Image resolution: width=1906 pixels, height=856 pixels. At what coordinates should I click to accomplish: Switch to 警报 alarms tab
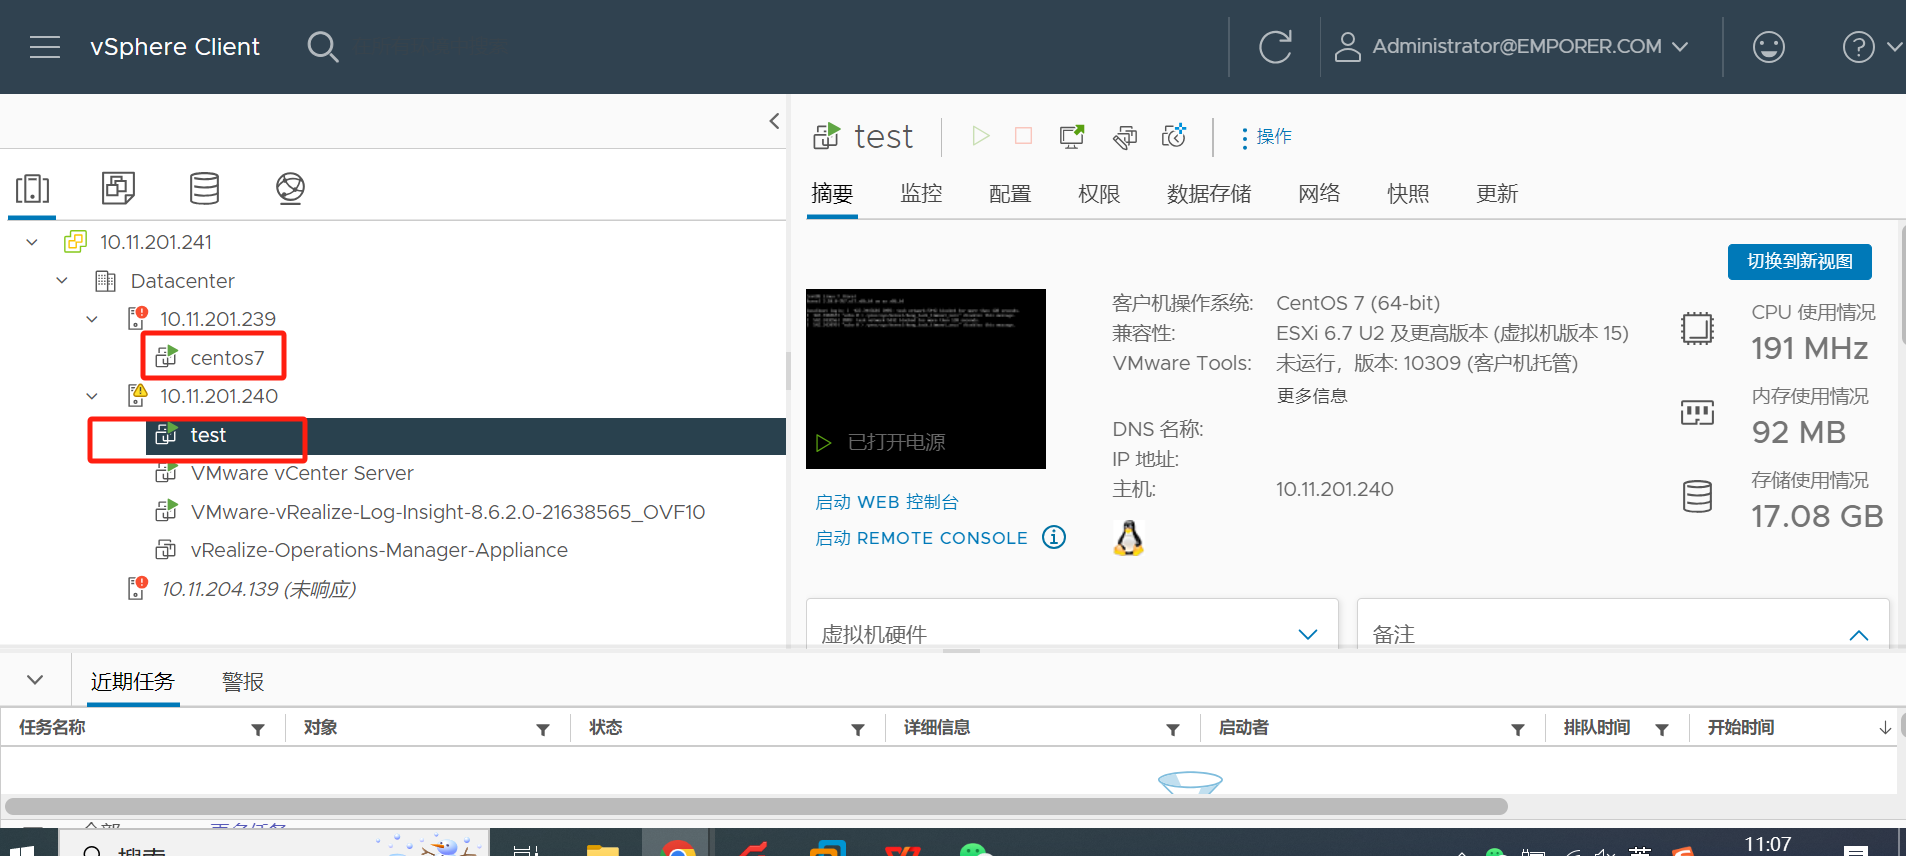(243, 682)
